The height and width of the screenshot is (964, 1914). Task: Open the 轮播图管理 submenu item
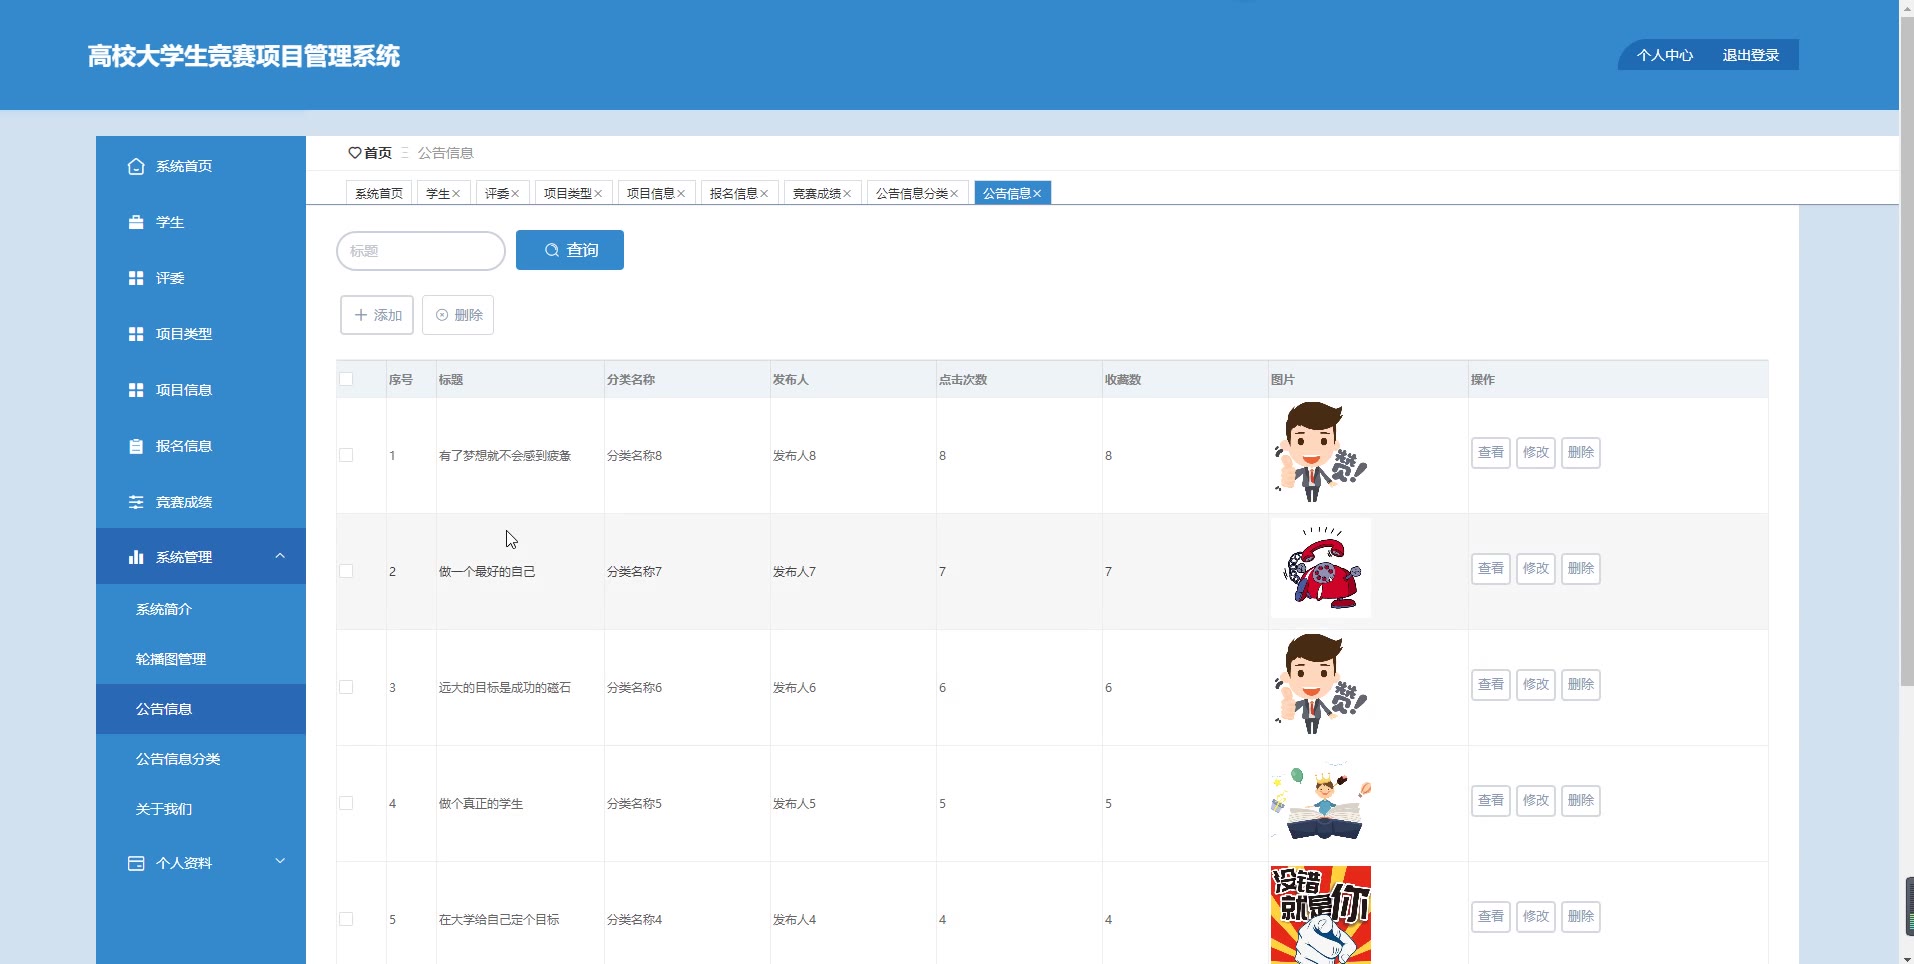(171, 659)
